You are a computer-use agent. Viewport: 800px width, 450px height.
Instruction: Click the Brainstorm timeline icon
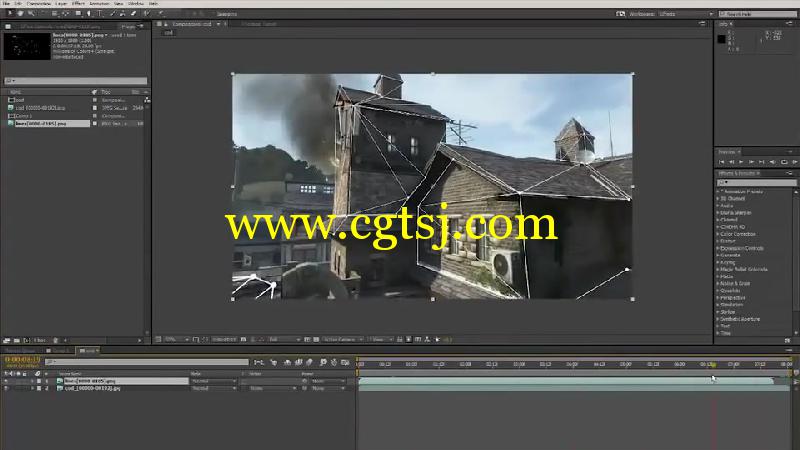[x=322, y=362]
